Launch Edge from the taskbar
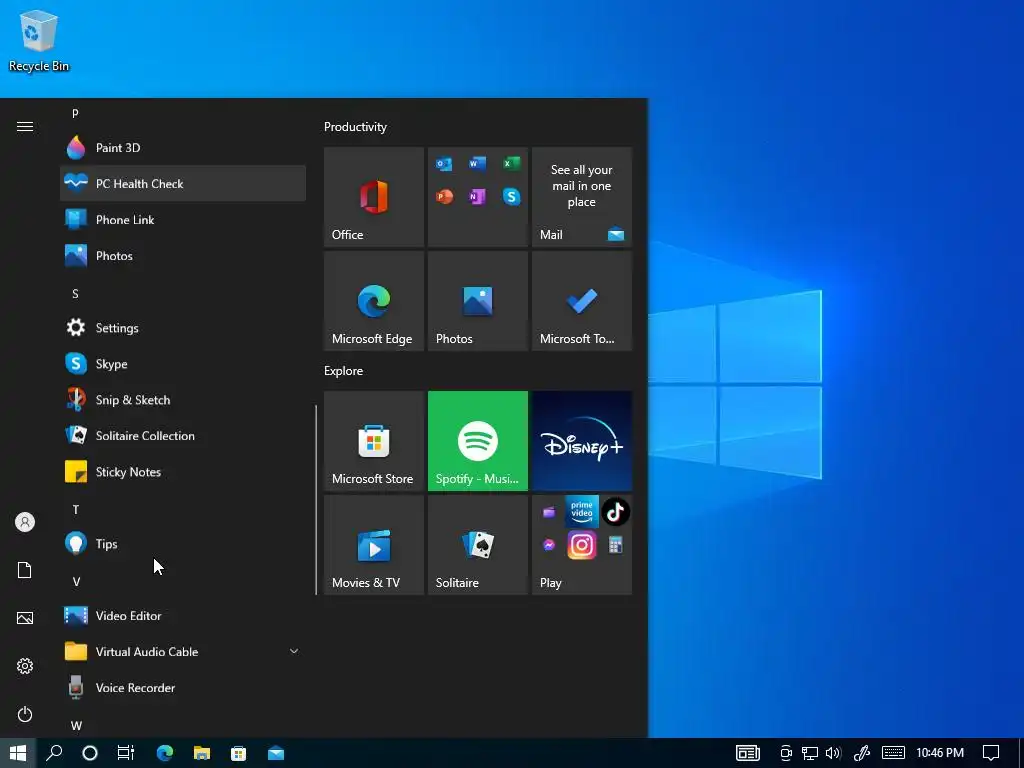 (165, 753)
